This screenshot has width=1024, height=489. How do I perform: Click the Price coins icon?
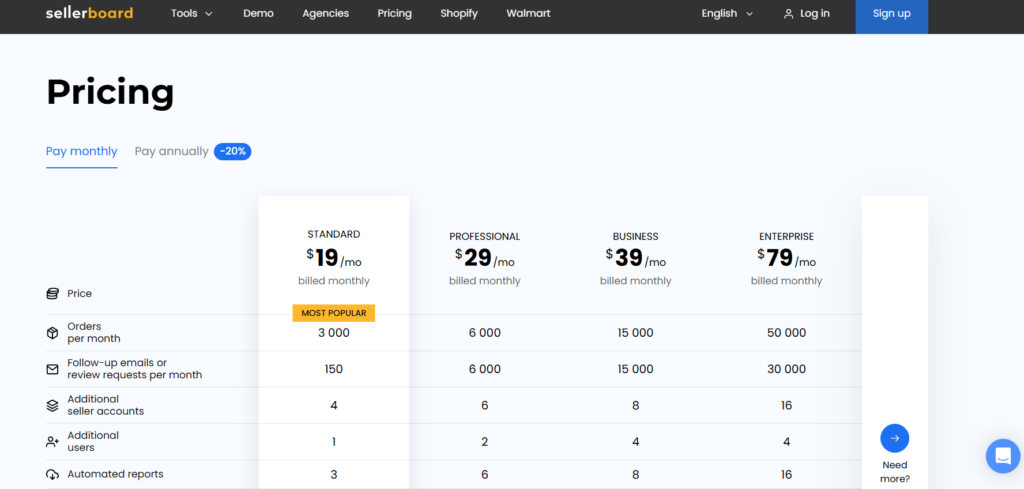52,294
